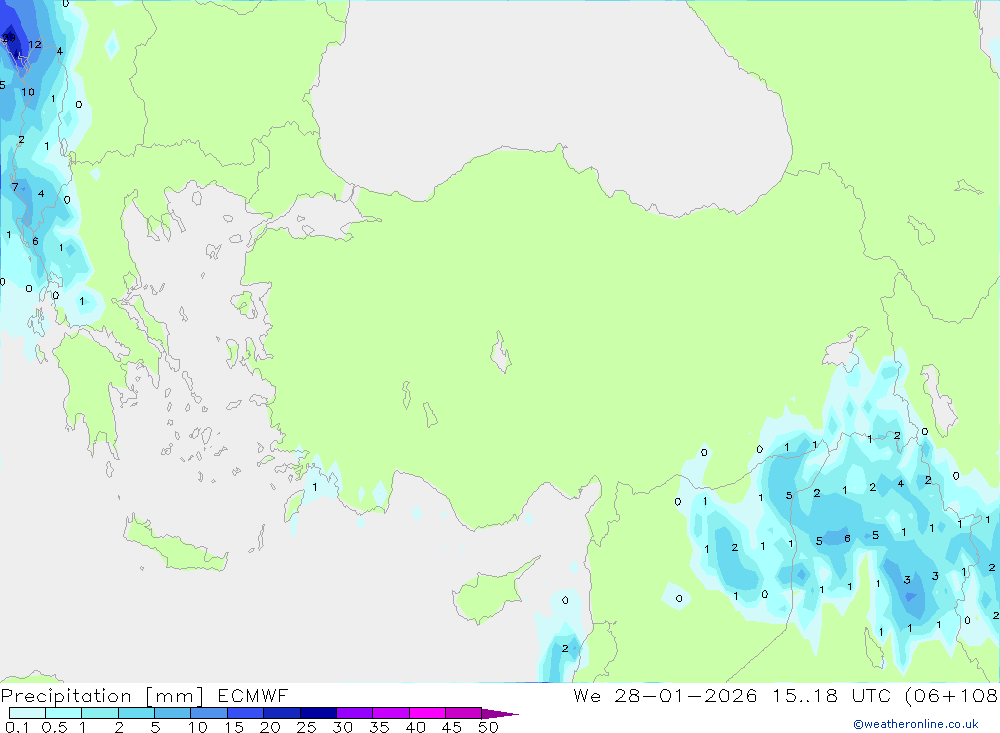Screen dimensions: 1000x733
Task: Pick the 10–15 mm blue legend swatch
Action: (x=209, y=713)
